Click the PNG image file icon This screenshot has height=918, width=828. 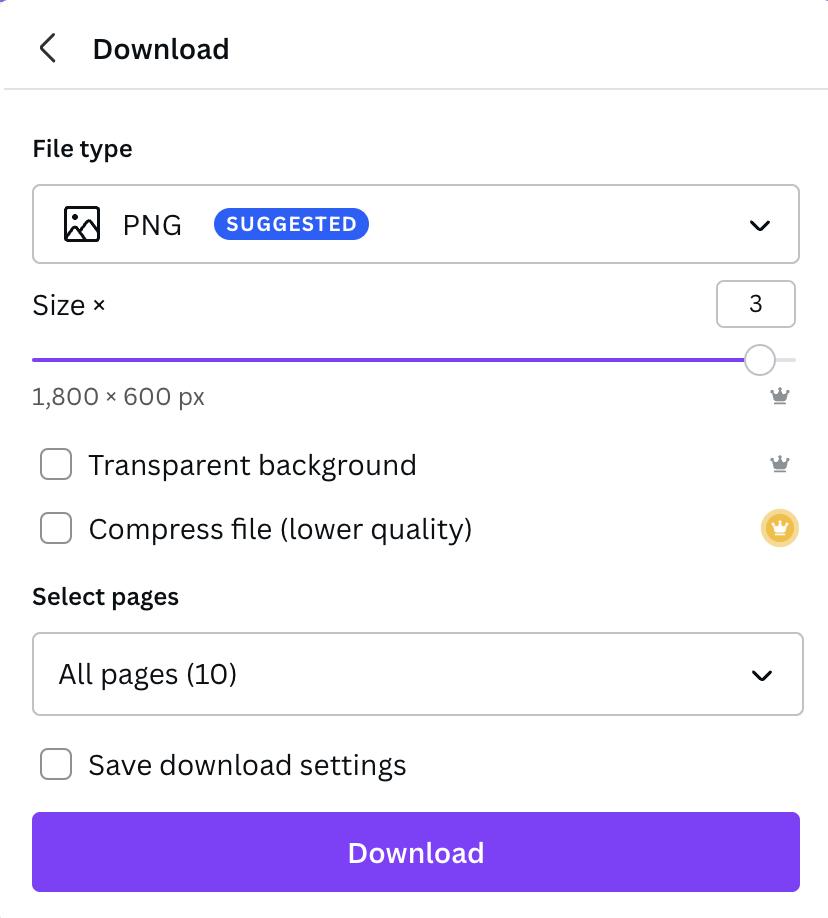(x=82, y=224)
